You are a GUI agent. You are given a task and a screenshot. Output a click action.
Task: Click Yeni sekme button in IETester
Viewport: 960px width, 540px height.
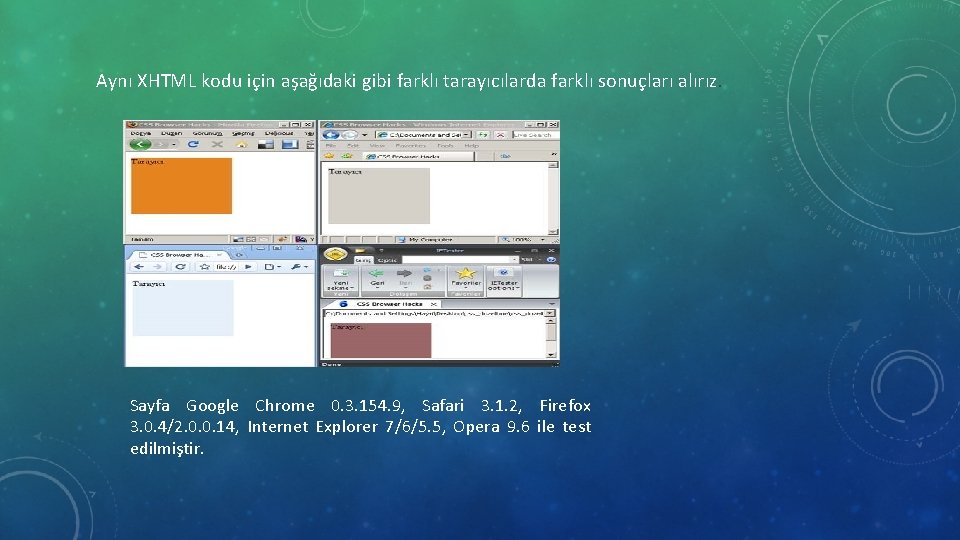(x=342, y=280)
